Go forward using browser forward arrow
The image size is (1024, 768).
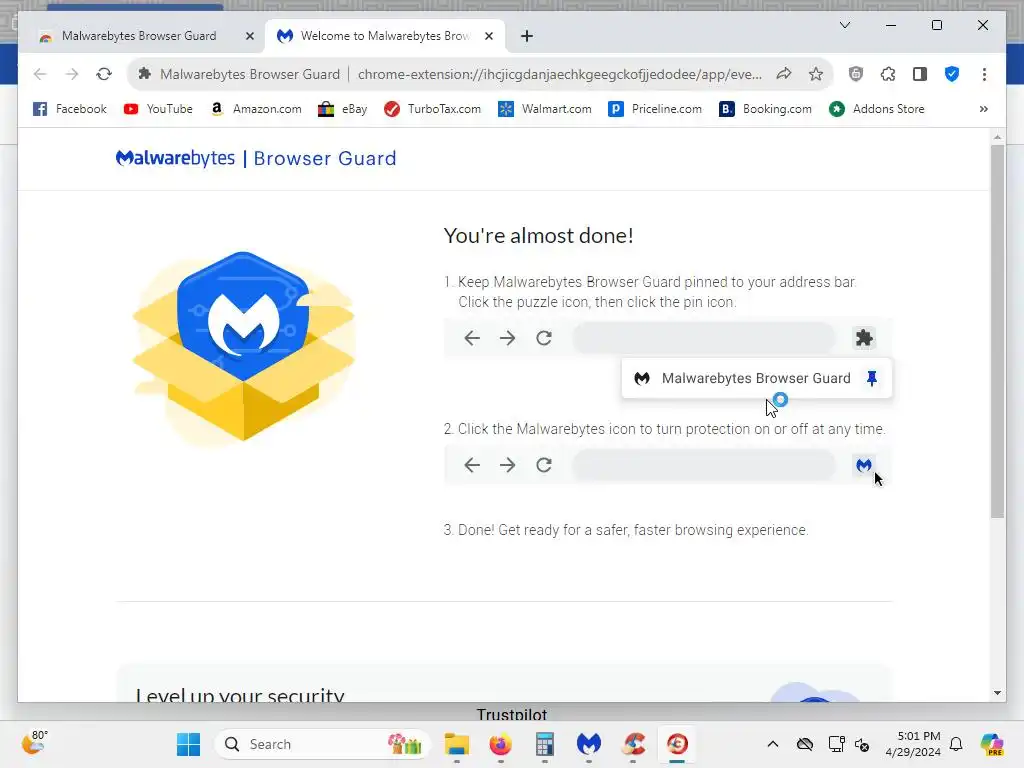tap(72, 74)
